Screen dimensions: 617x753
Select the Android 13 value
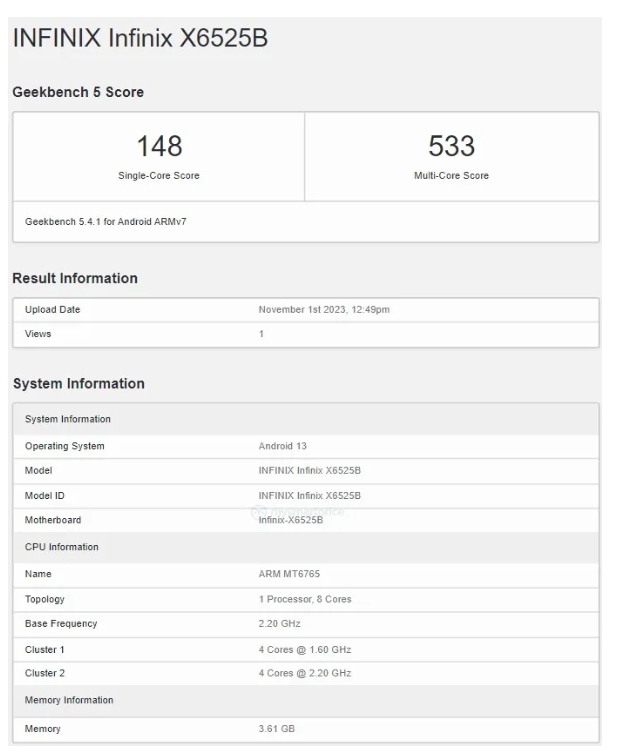pyautogui.click(x=282, y=446)
